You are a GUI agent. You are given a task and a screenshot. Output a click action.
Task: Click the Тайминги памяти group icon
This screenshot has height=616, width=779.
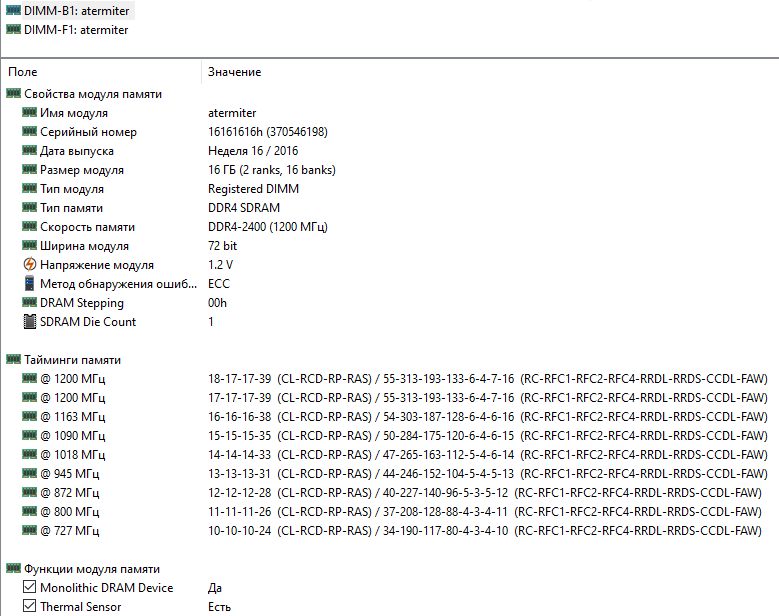[13, 359]
